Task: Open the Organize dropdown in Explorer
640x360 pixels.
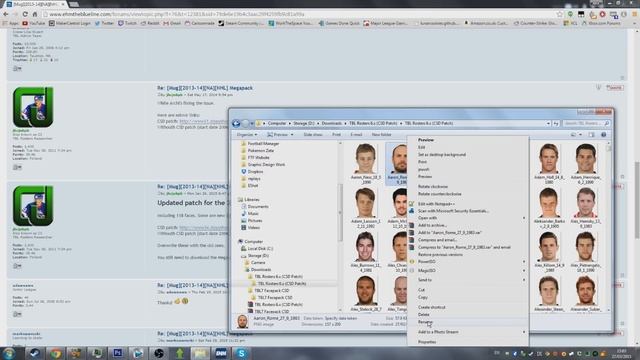Action: pos(247,135)
